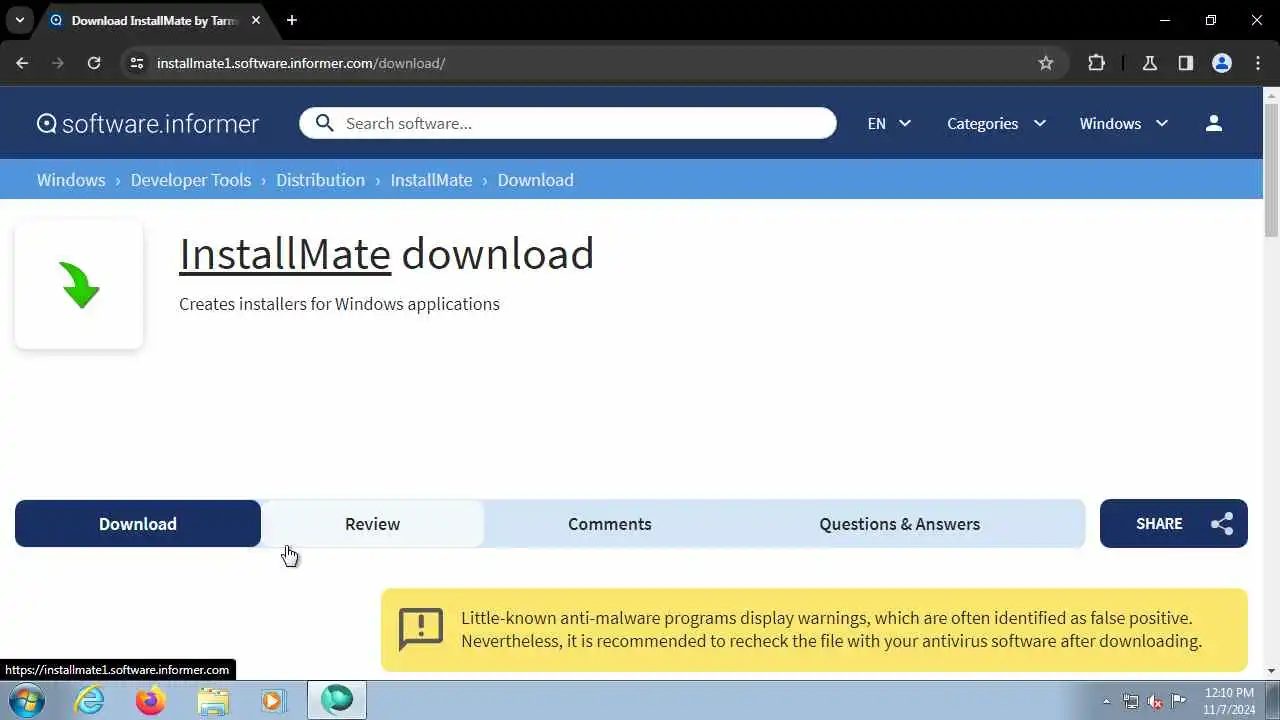Expand the Windows platform dropdown

1124,123
